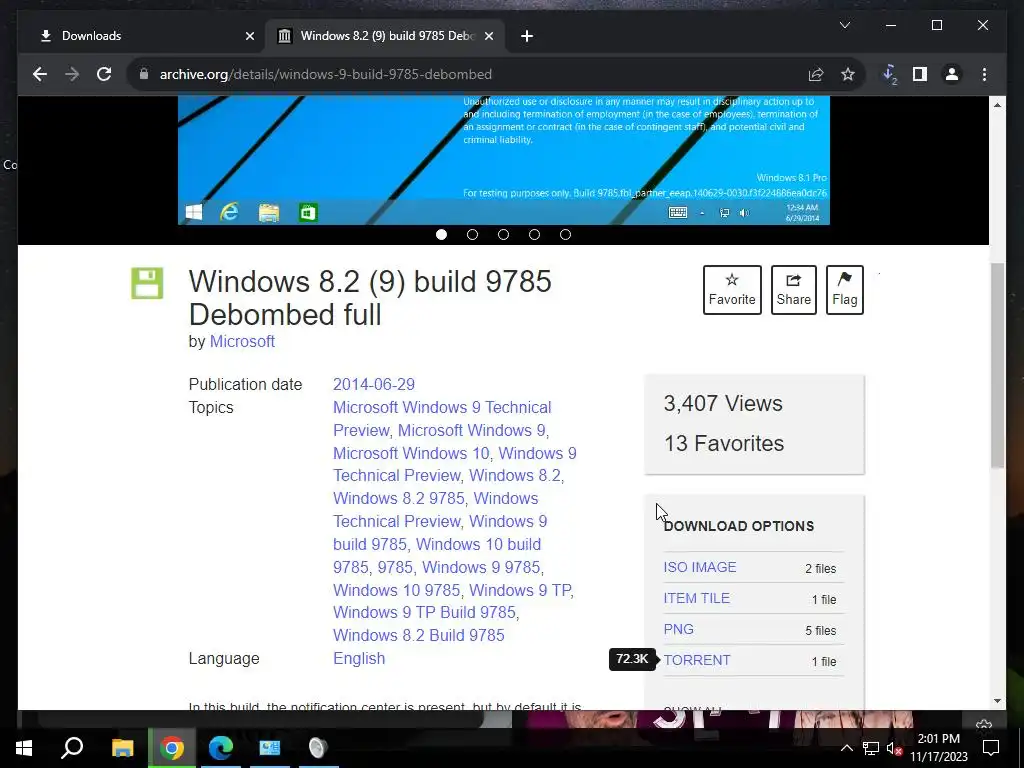
Task: Click the 13 Favorites text
Action: pos(724,443)
